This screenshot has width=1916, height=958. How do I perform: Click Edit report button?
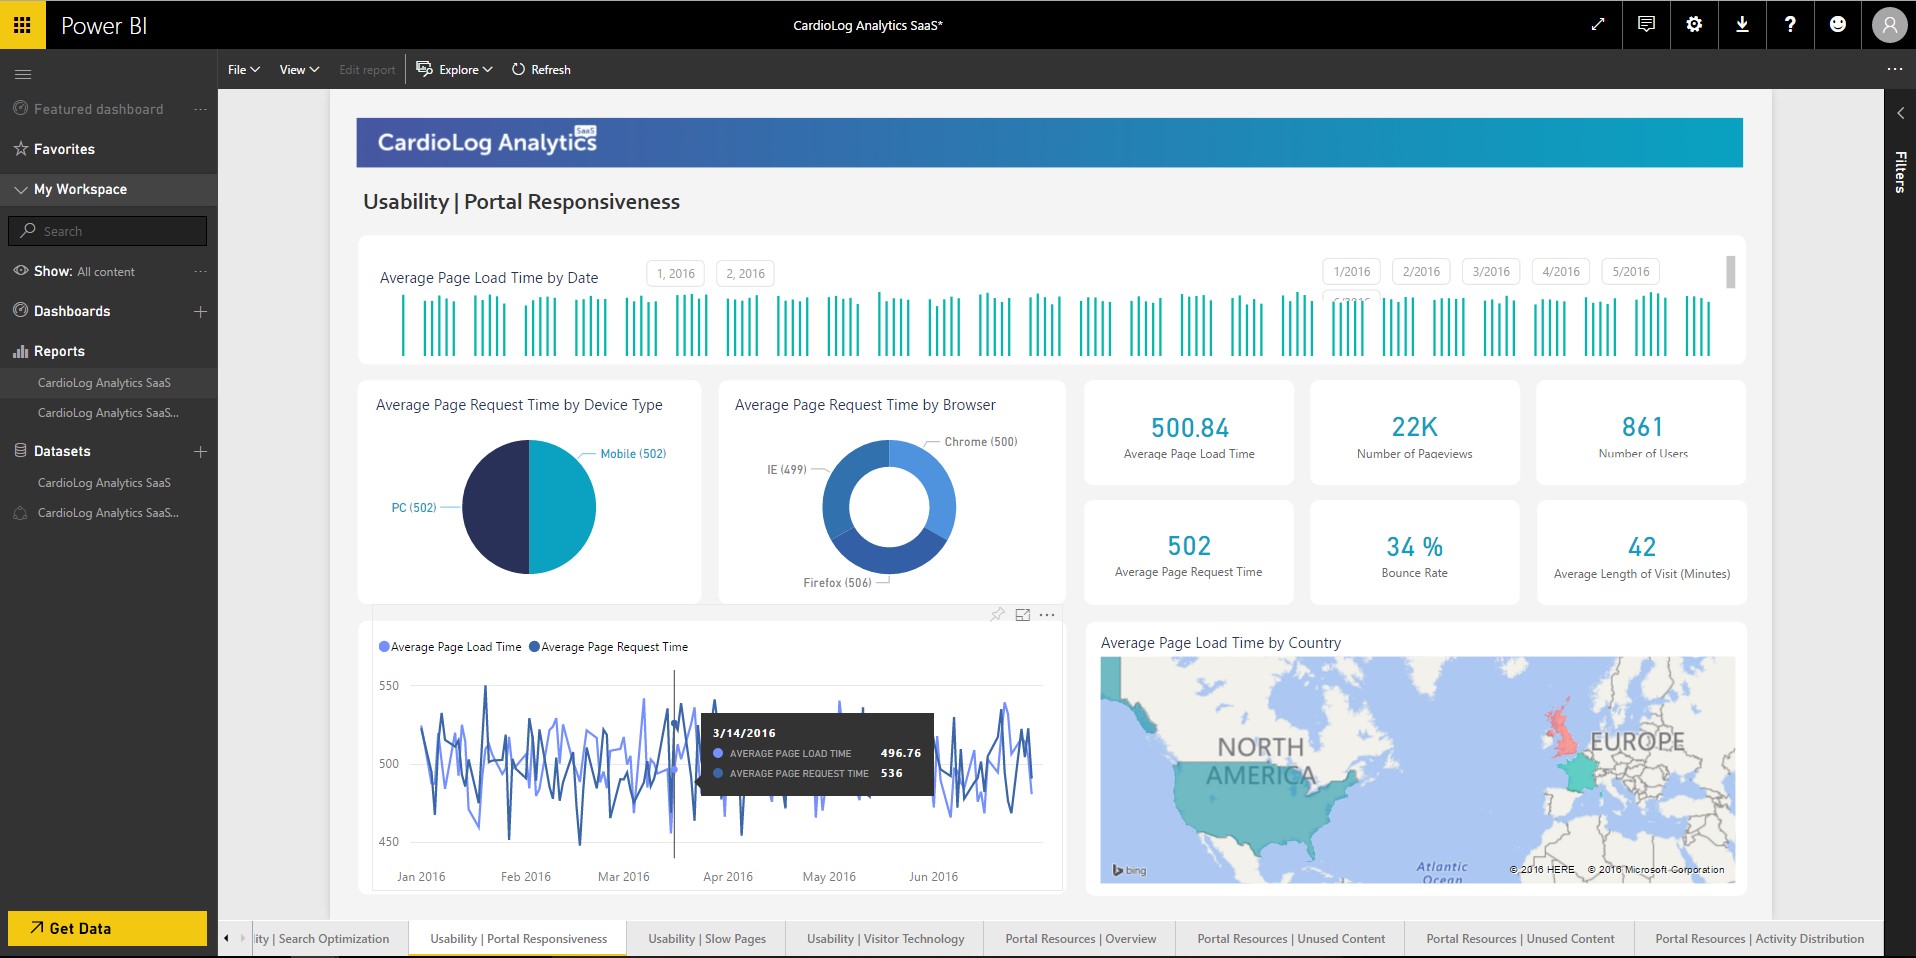367,69
